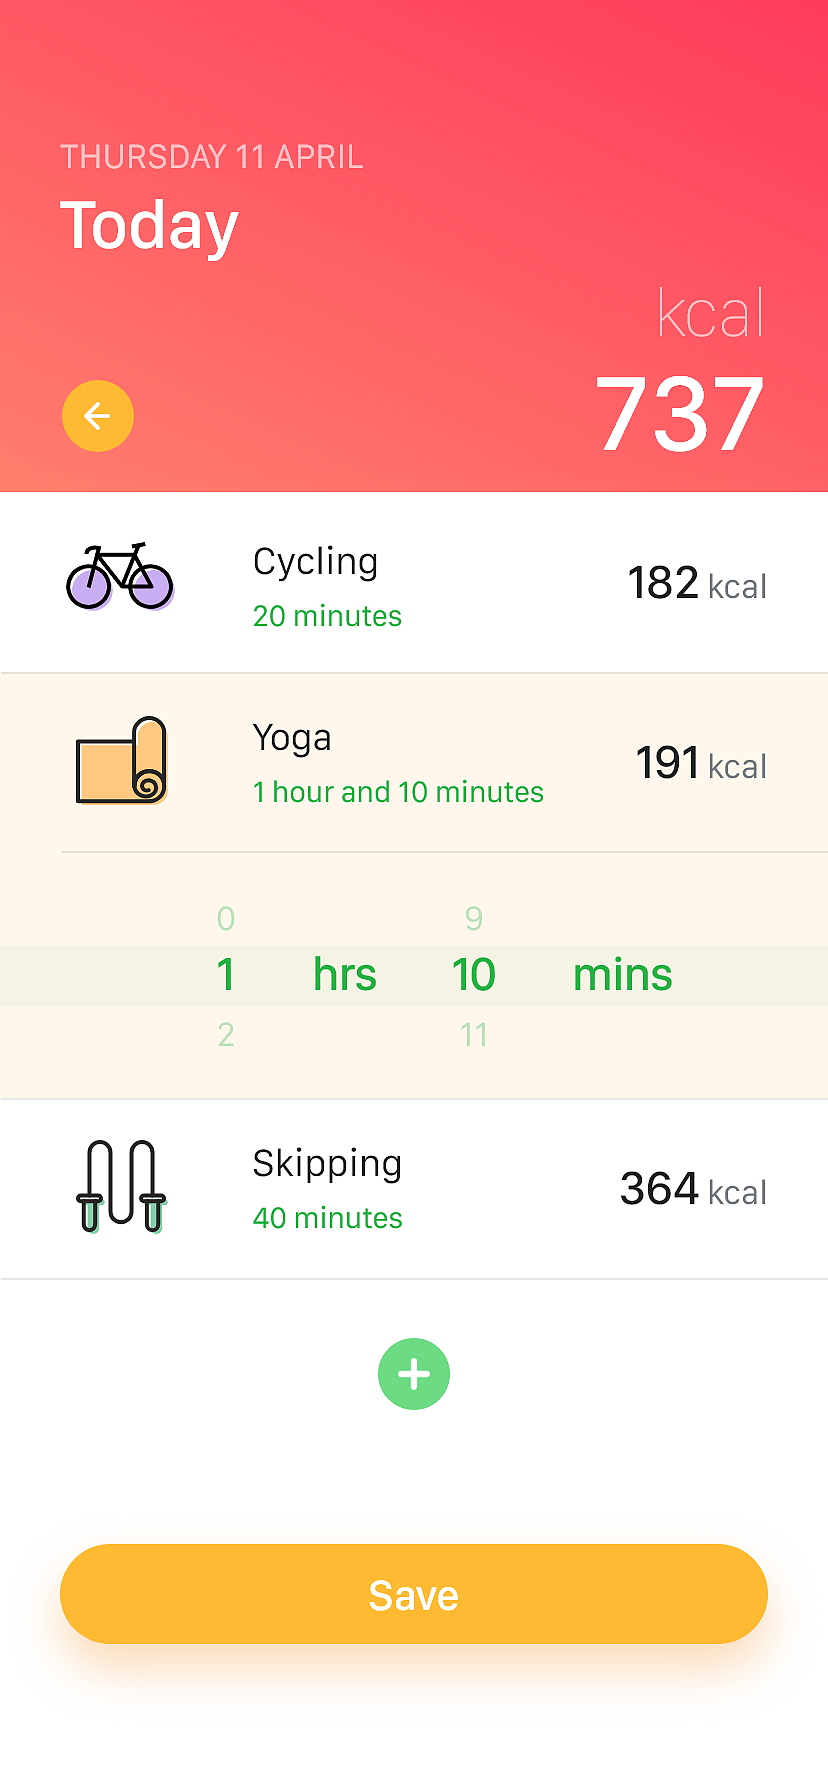Select 0 in the hours picker
This screenshot has width=828, height=1792.
pos(226,918)
